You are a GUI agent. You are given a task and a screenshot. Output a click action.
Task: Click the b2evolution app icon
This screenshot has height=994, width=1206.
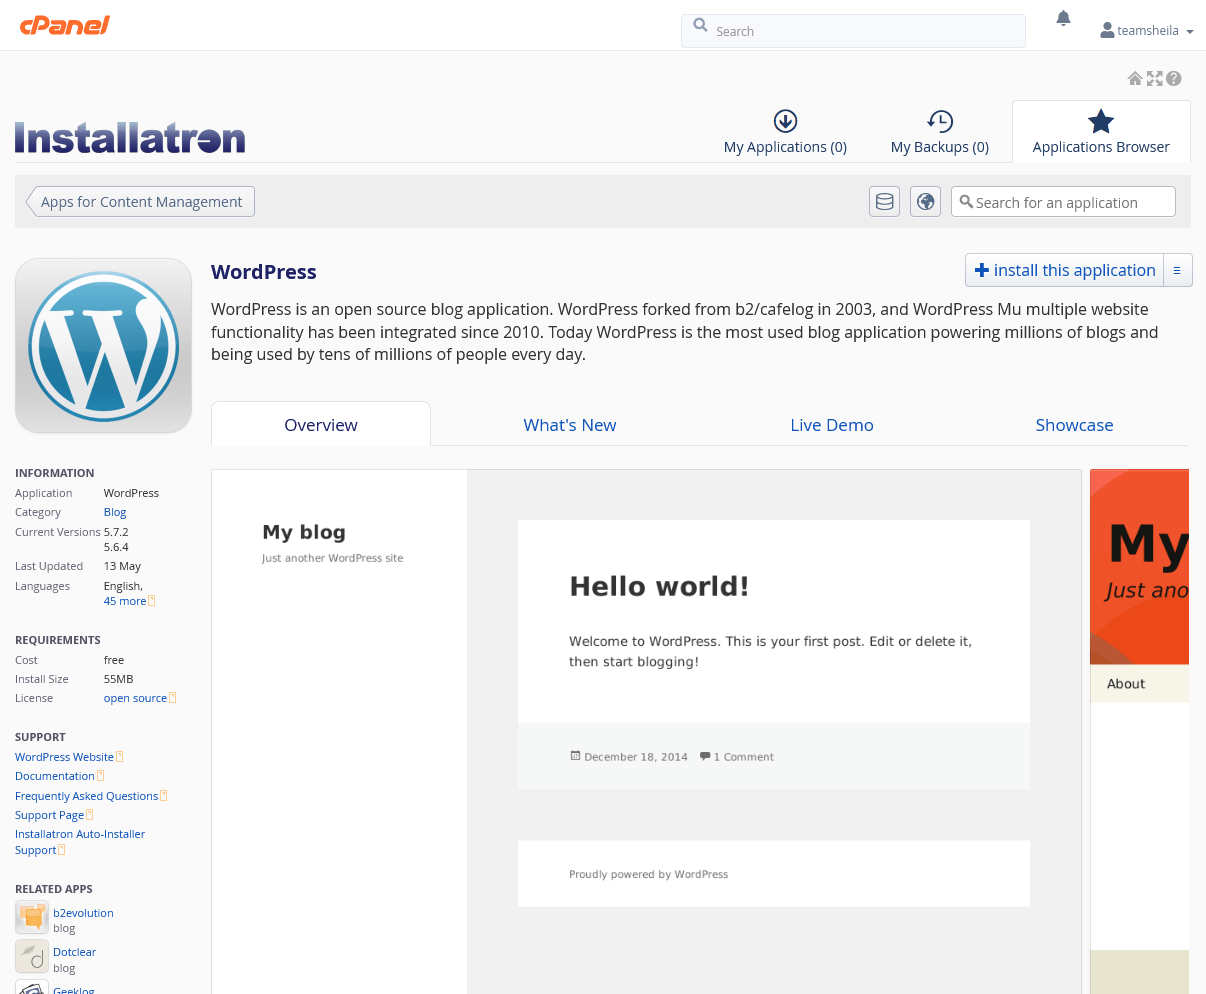tap(32, 917)
